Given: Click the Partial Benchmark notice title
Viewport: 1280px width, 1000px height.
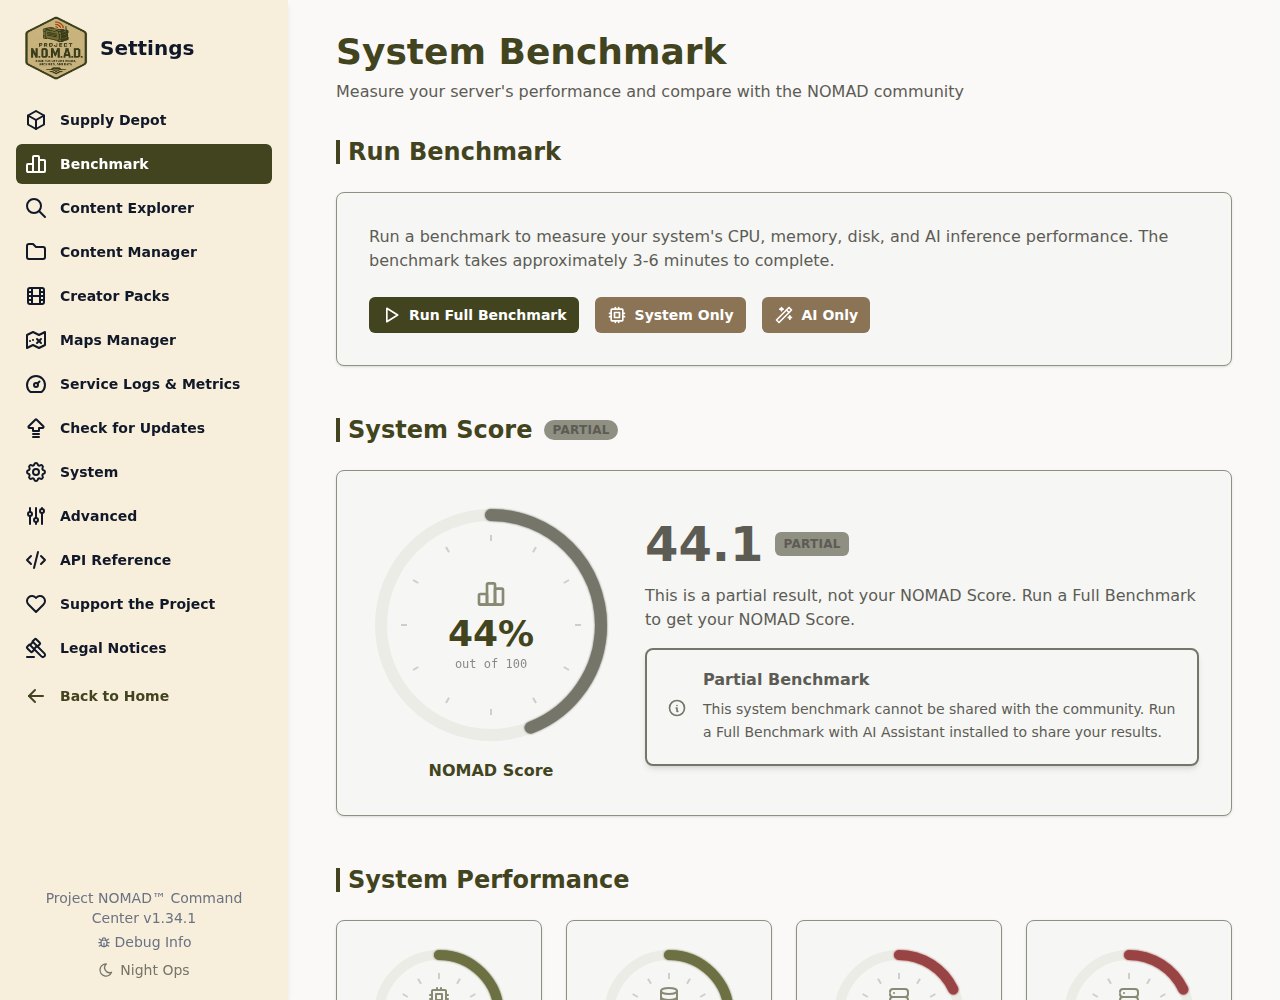Looking at the screenshot, I should 786,679.
